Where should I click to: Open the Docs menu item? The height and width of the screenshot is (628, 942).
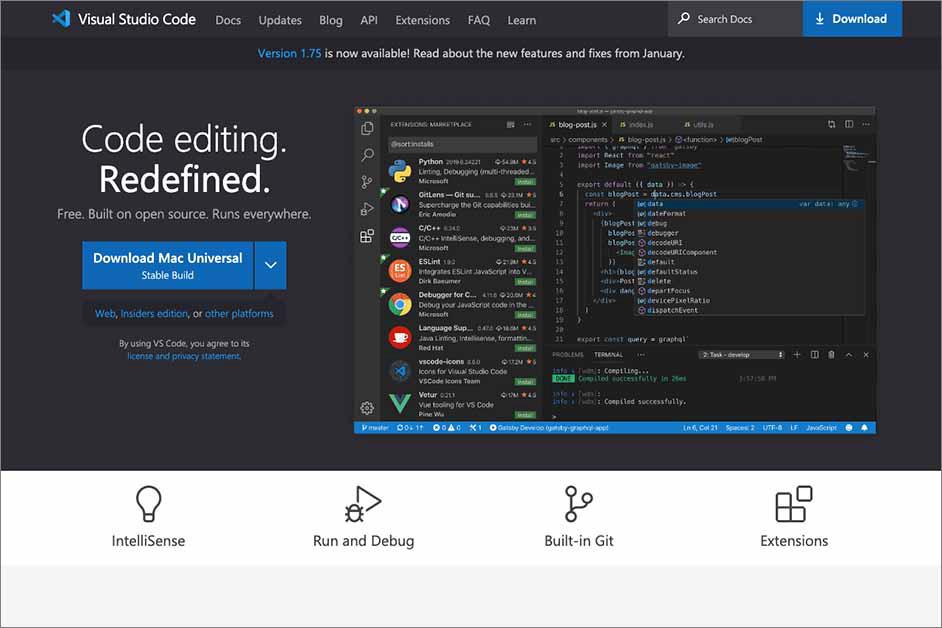point(228,20)
